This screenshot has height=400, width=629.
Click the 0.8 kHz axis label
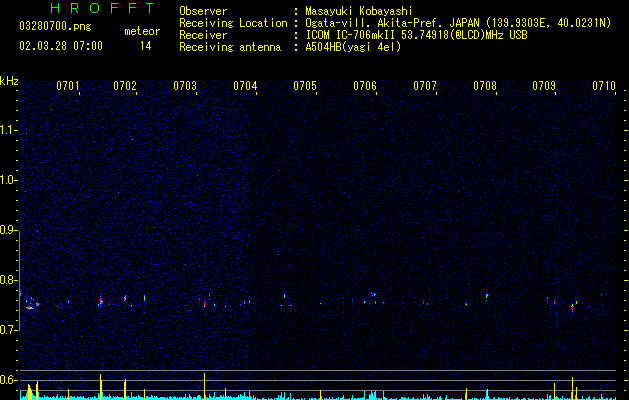(8, 280)
